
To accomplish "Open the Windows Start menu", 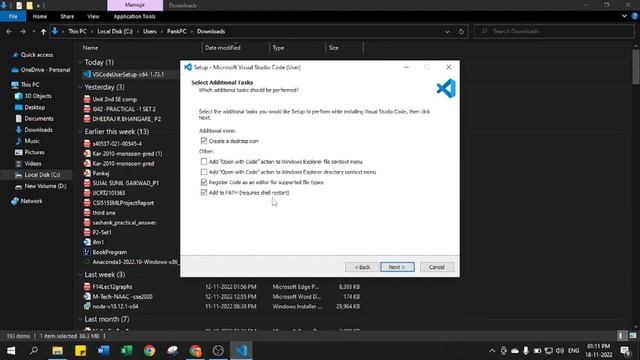I will [11, 350].
